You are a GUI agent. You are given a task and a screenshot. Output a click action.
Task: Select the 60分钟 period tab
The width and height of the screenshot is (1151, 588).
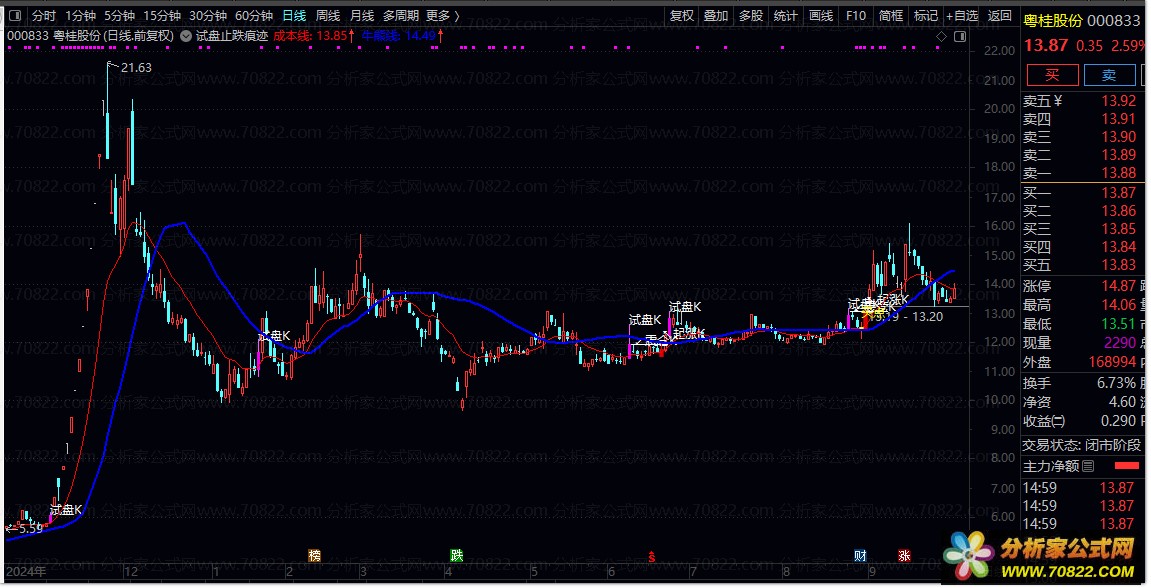click(254, 16)
